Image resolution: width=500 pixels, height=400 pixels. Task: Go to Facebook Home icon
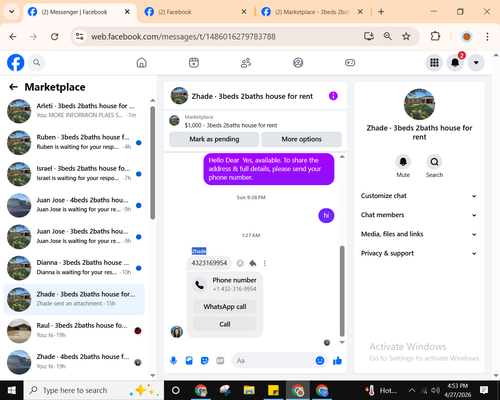pyautogui.click(x=142, y=63)
